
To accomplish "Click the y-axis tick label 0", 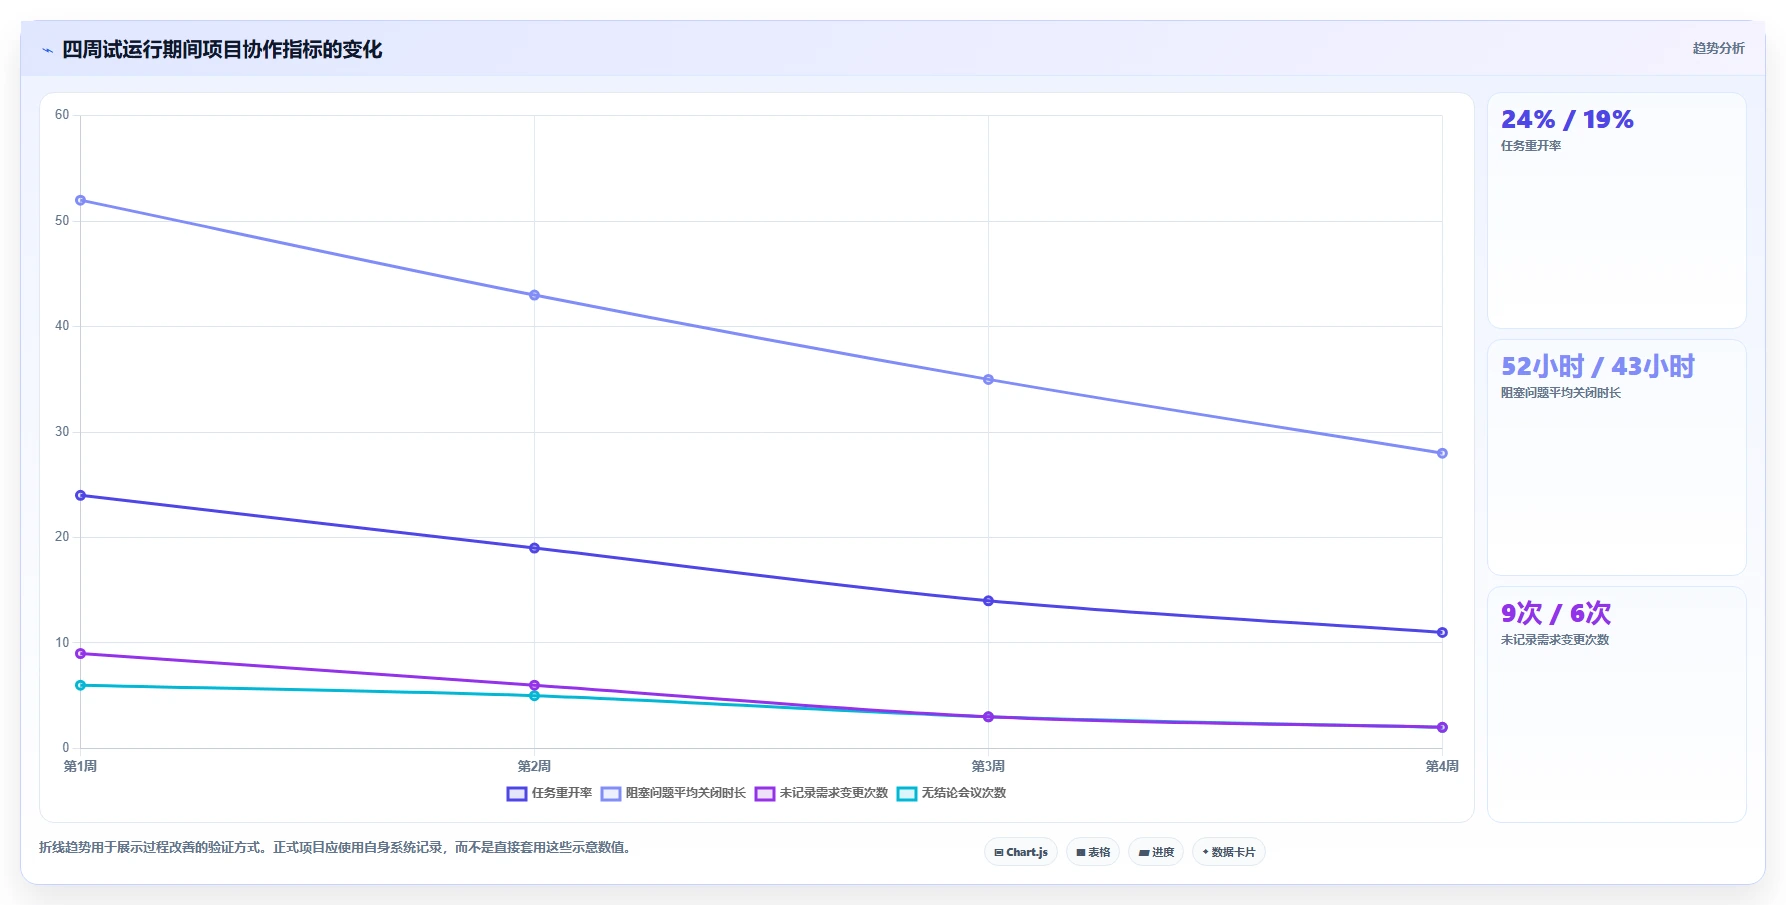I will click(66, 748).
